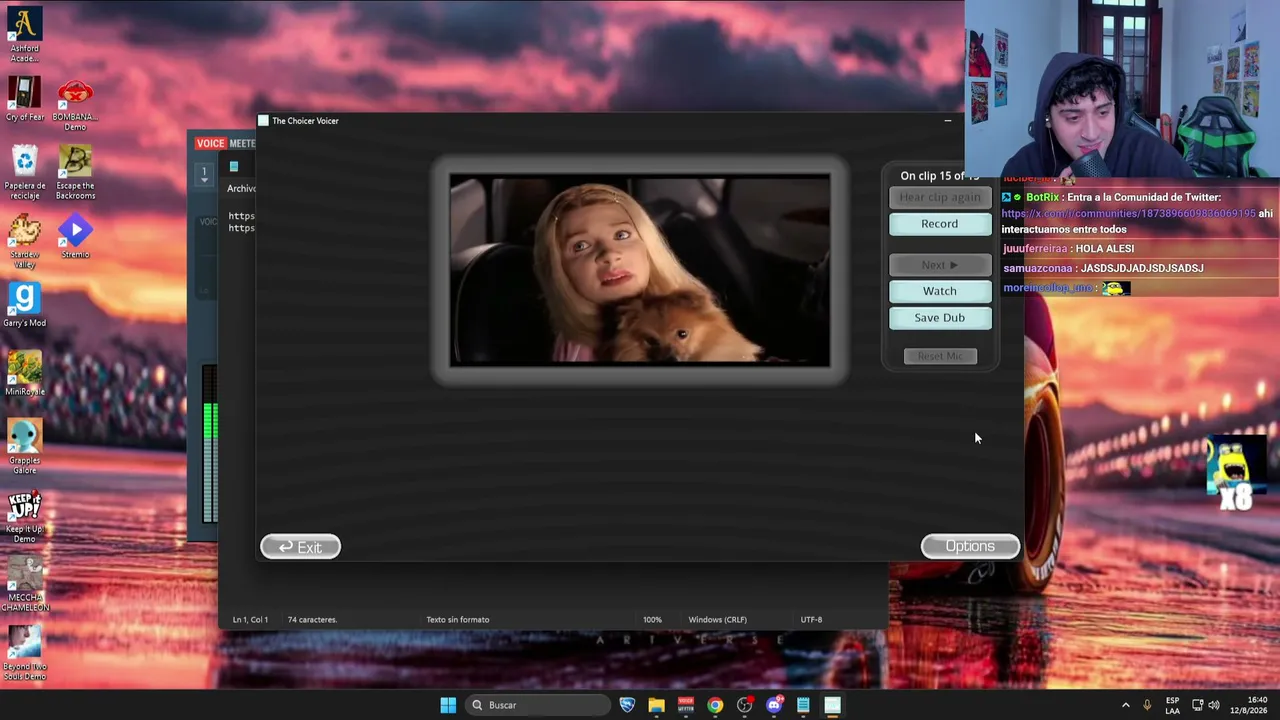Switch the ESP LAA input language
The width and height of the screenshot is (1280, 720).
coord(1172,705)
